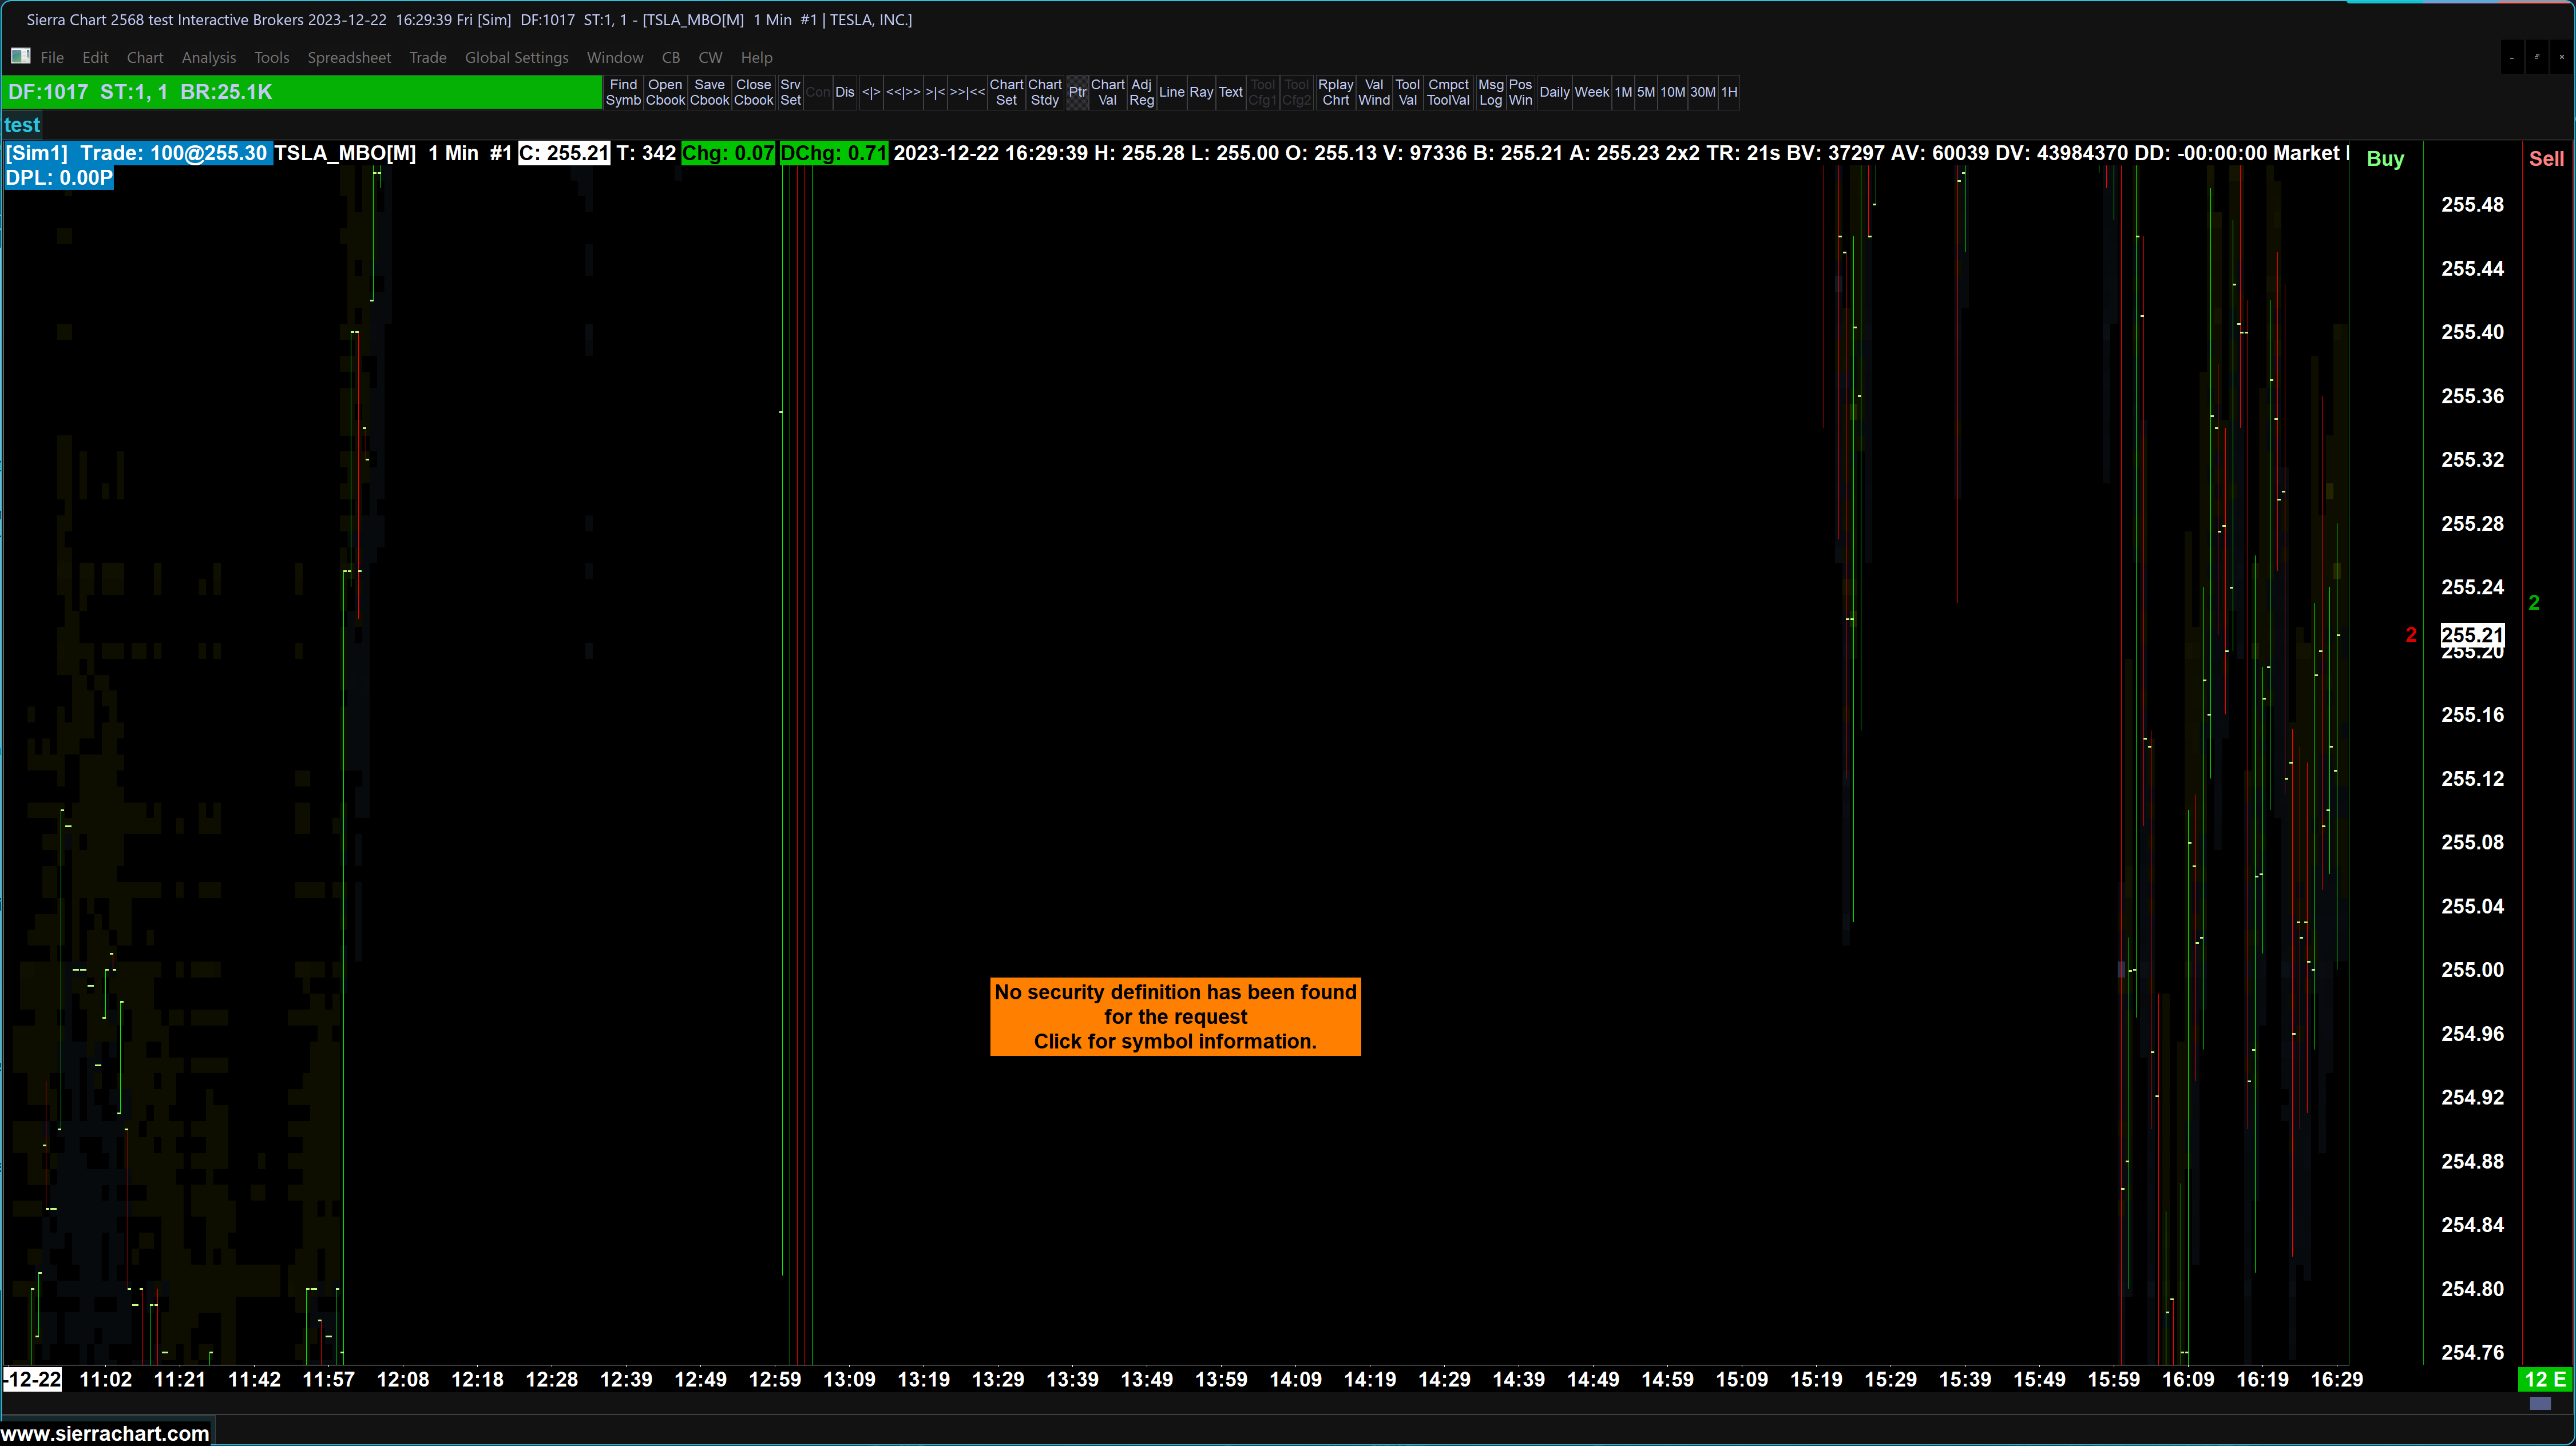
Task: Switch timeframe to 1H
Action: pyautogui.click(x=1729, y=92)
